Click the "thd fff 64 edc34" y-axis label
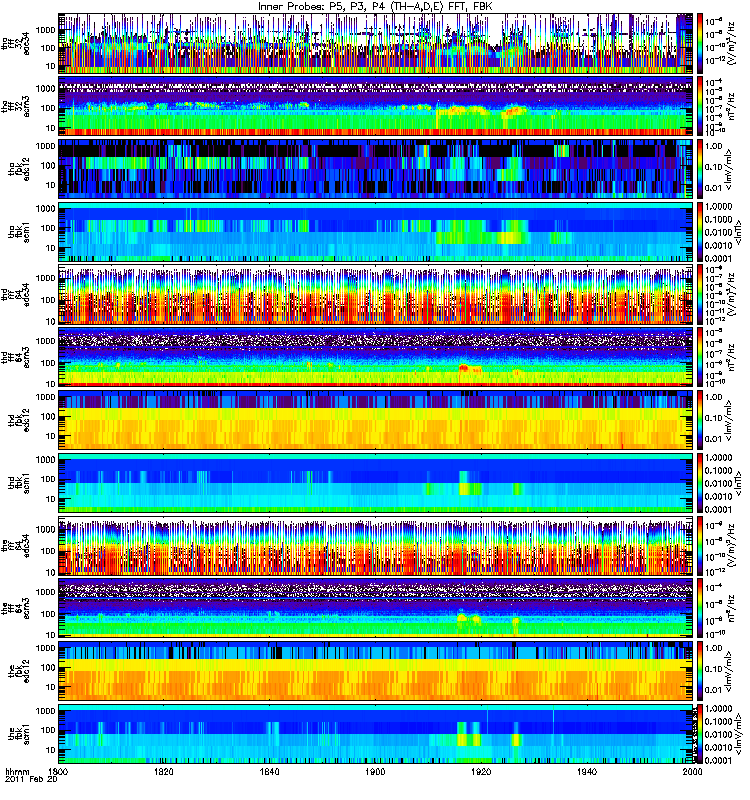The height and width of the screenshot is (800, 750). pos(16,294)
